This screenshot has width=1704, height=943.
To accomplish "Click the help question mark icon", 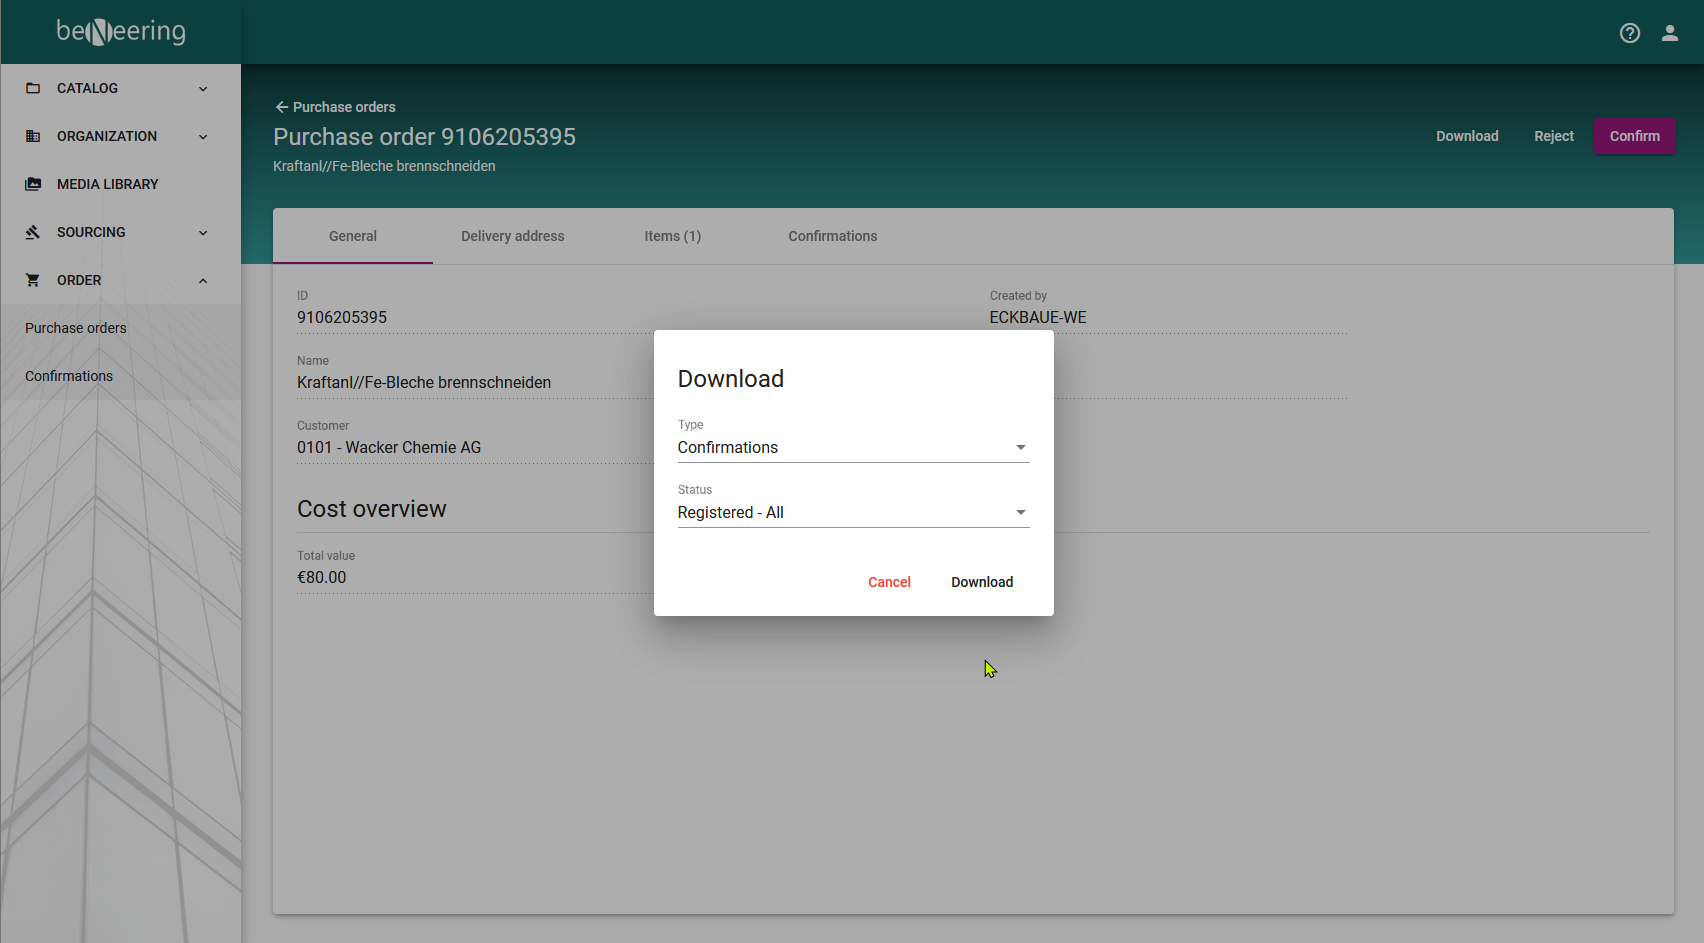I will click(x=1630, y=33).
